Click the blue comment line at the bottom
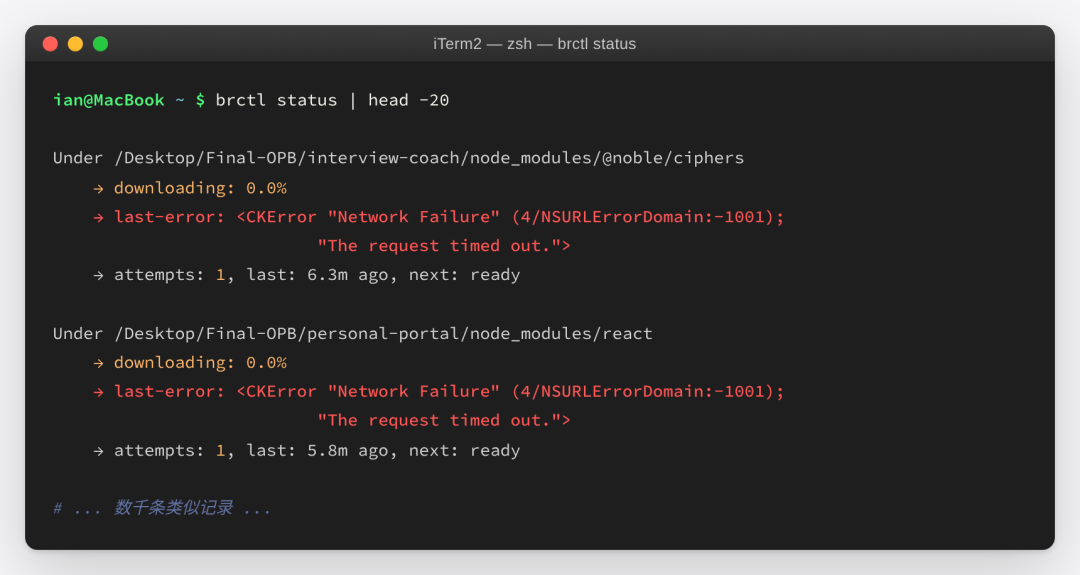This screenshot has height=575, width=1080. click(x=162, y=508)
